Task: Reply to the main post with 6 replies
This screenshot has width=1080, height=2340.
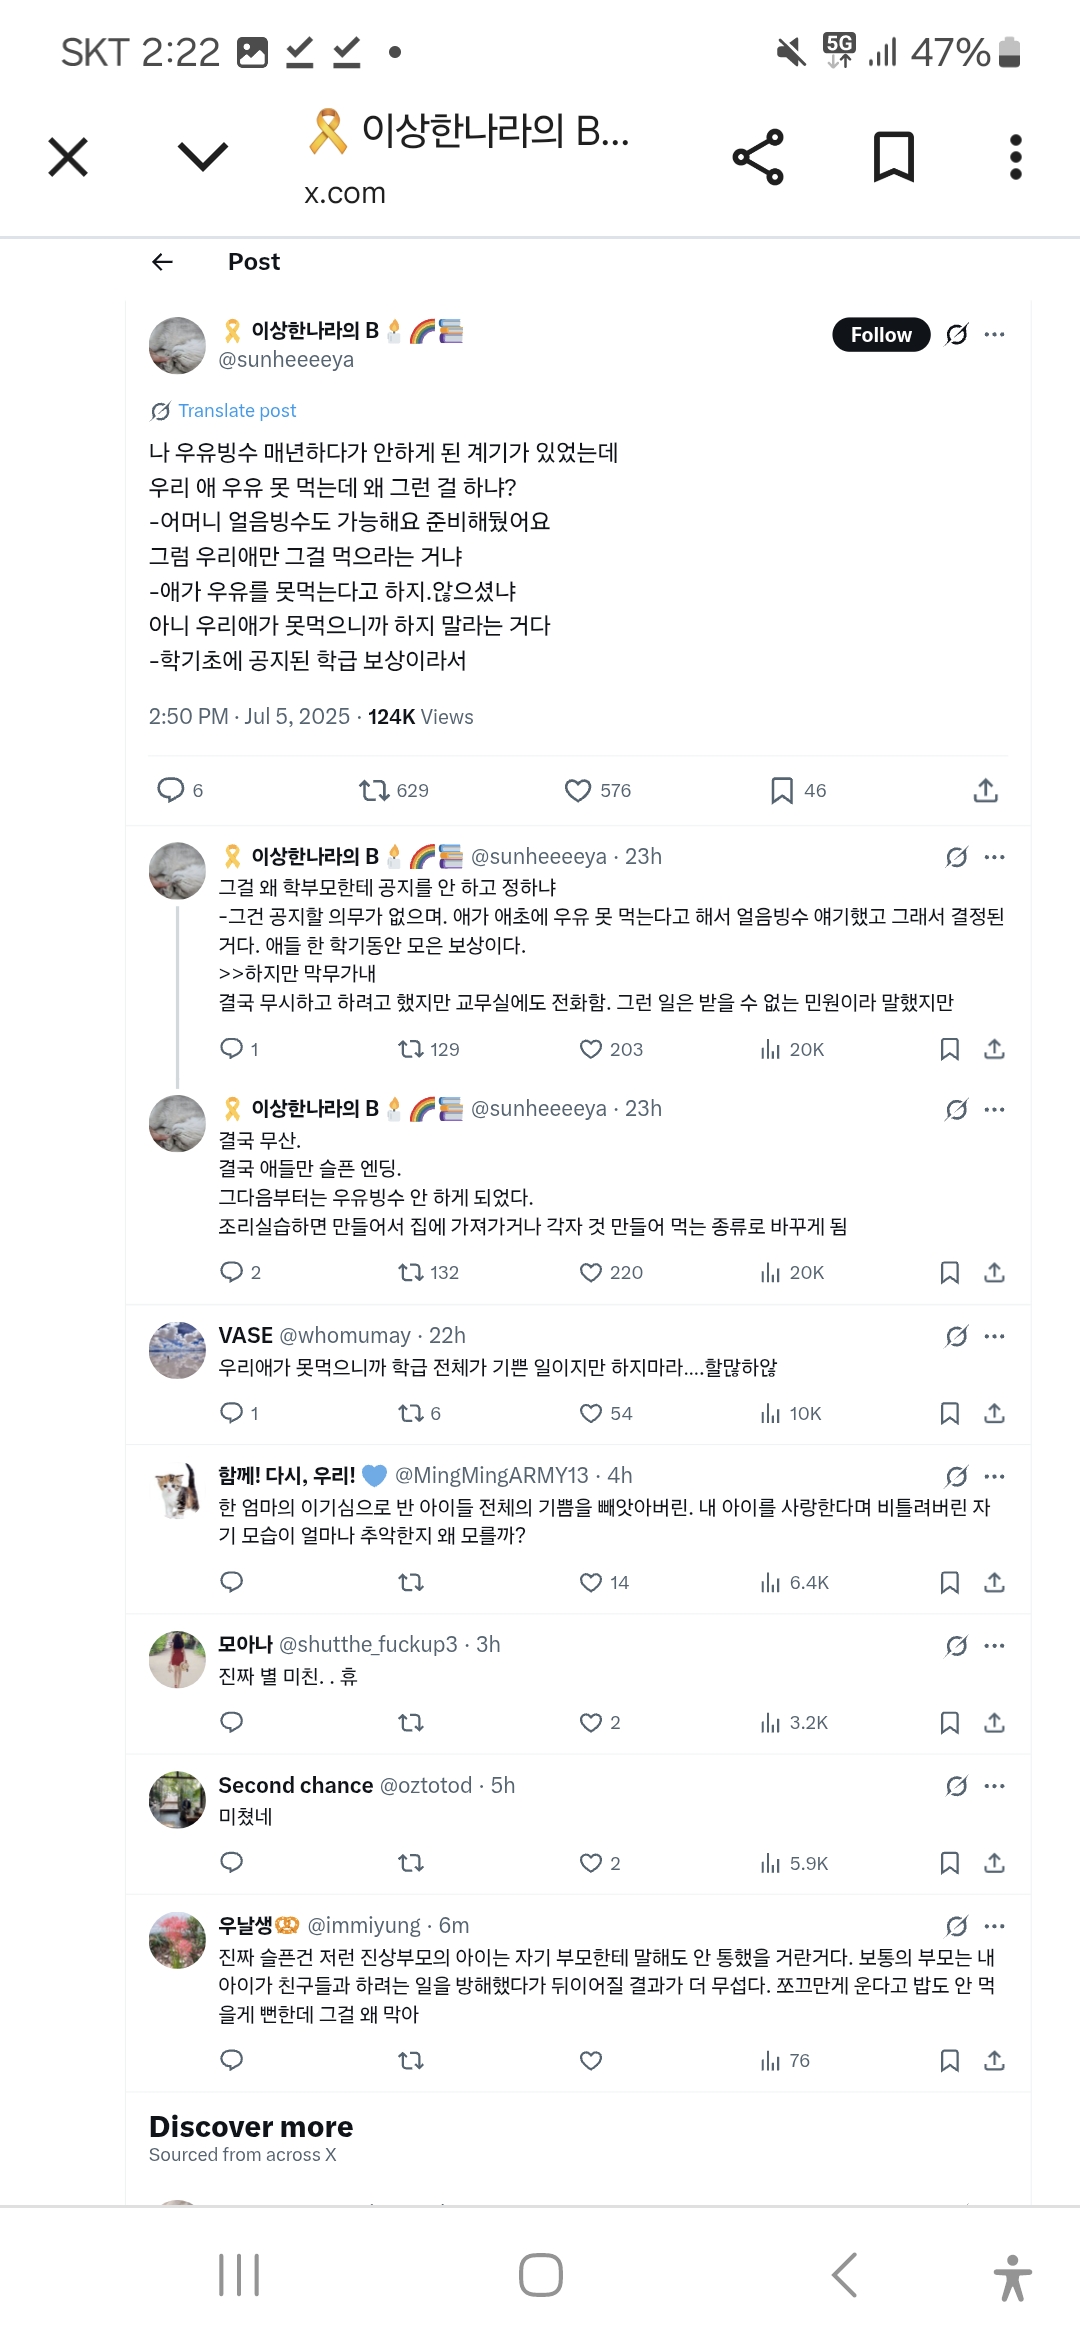Action: click(171, 790)
